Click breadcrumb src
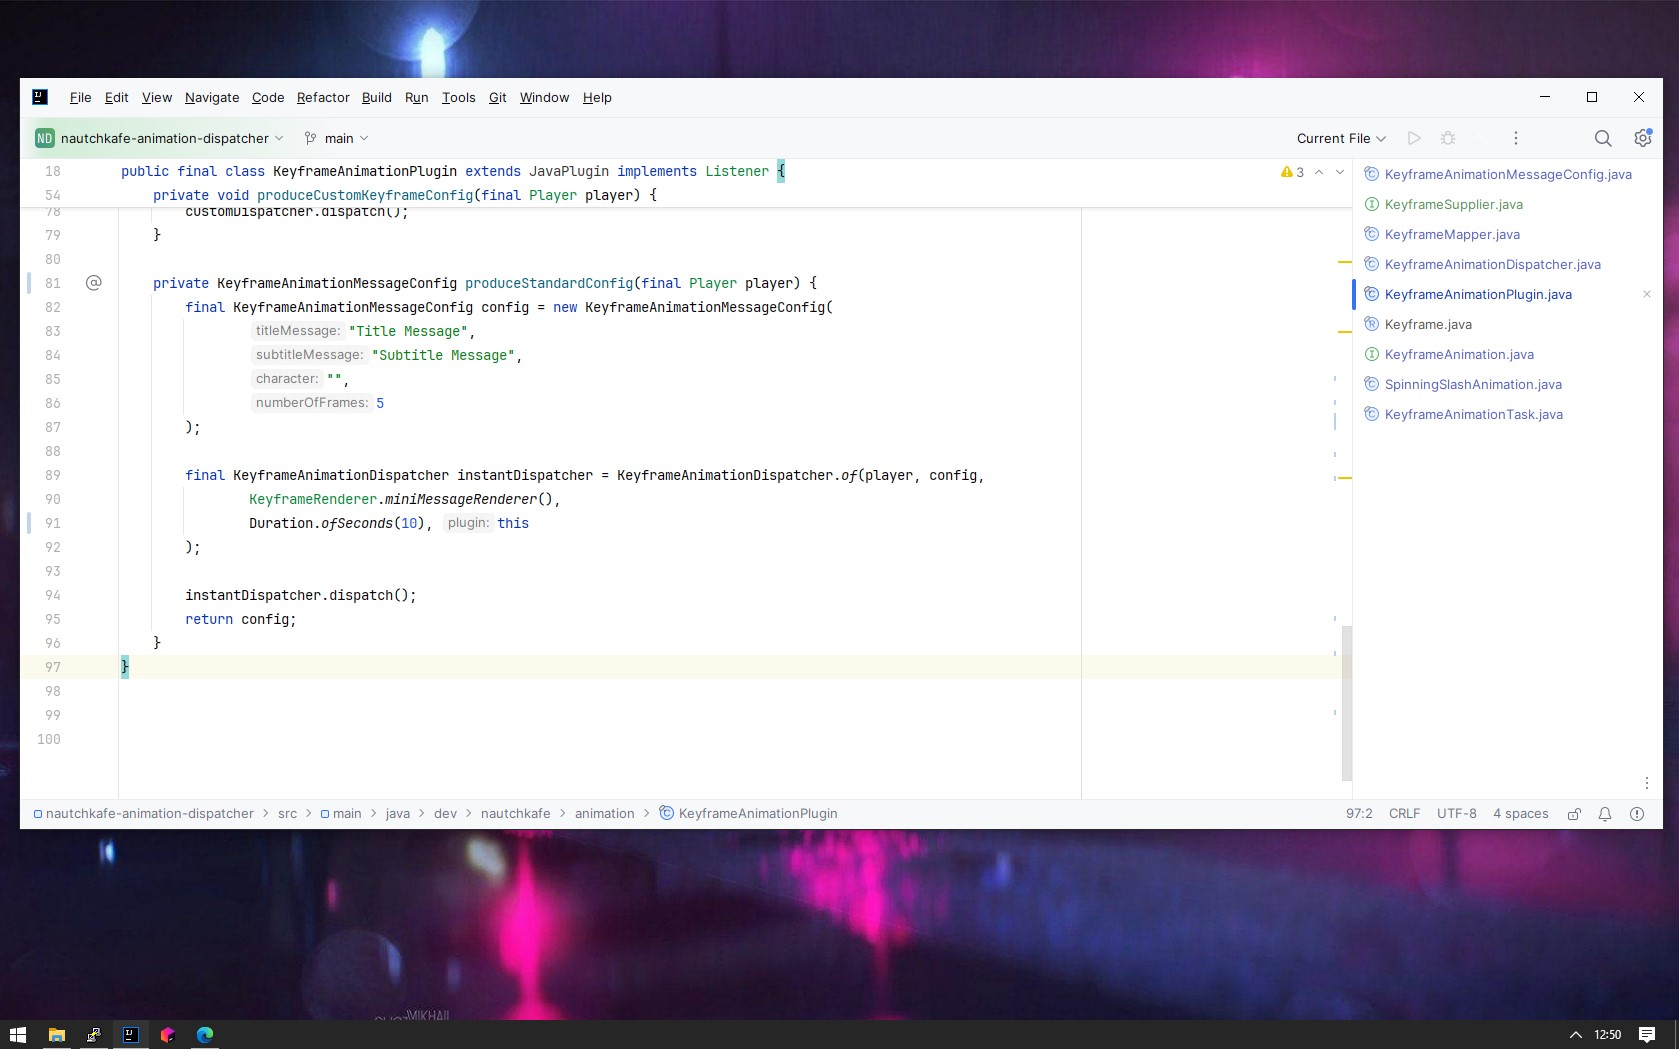Image resolution: width=1679 pixels, height=1049 pixels. 287,813
